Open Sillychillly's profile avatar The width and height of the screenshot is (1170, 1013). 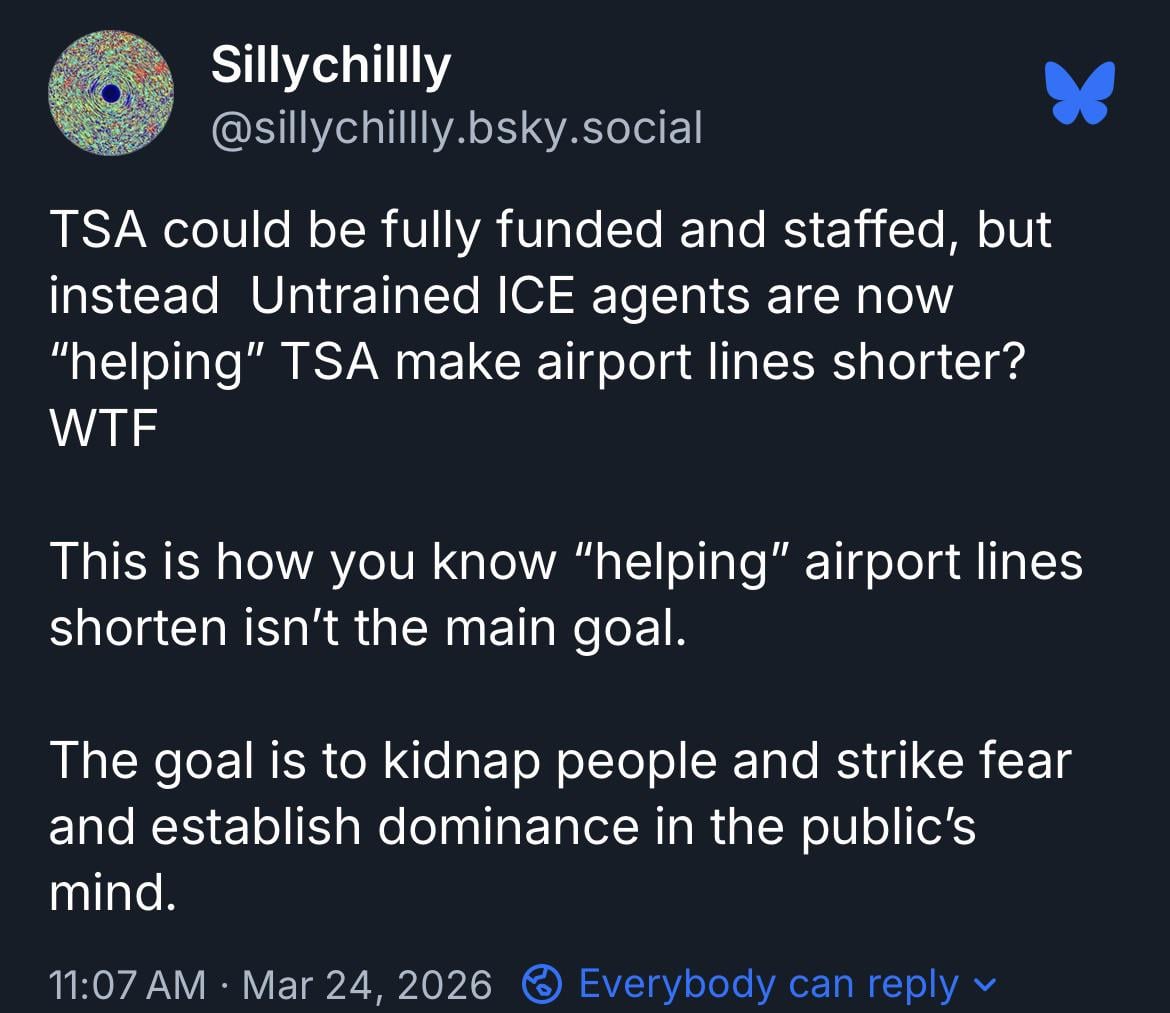point(111,93)
